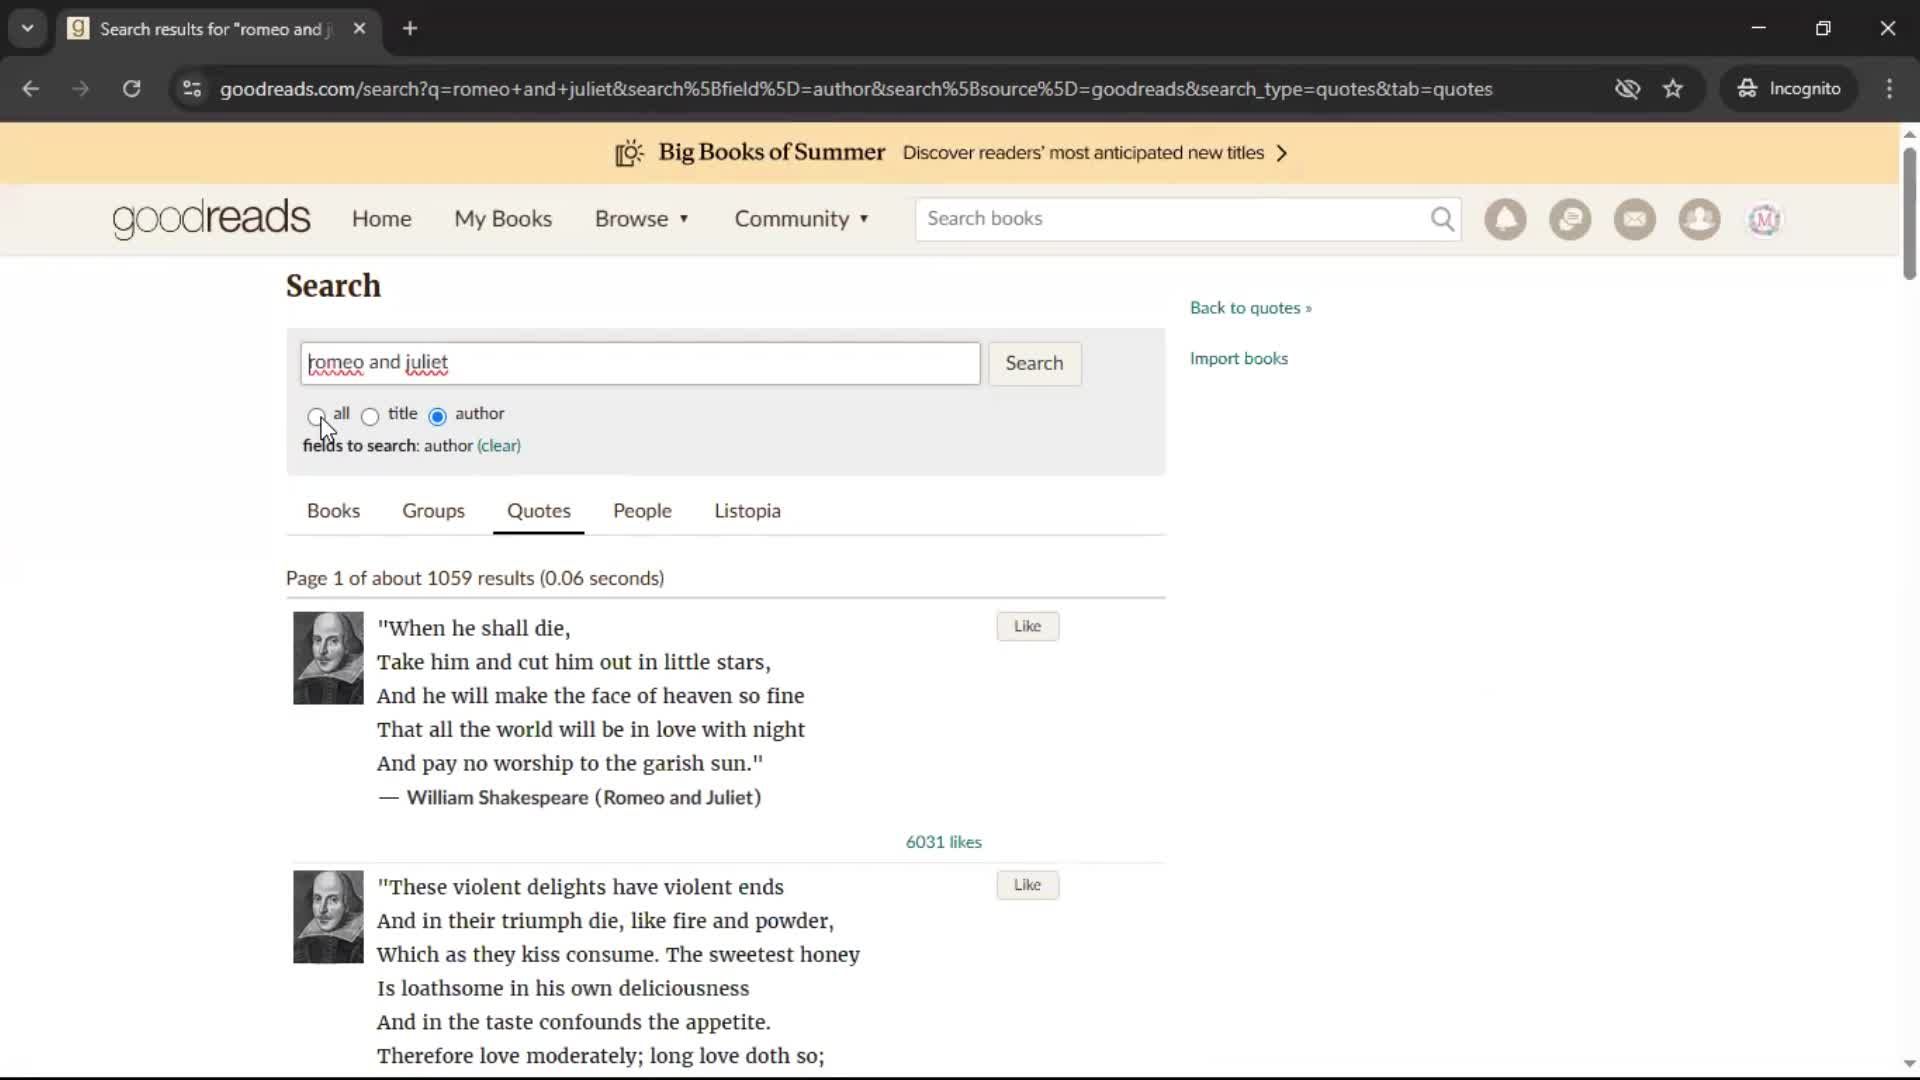This screenshot has width=1920, height=1080.
Task: Select the 'title' radio button
Action: (x=370, y=416)
